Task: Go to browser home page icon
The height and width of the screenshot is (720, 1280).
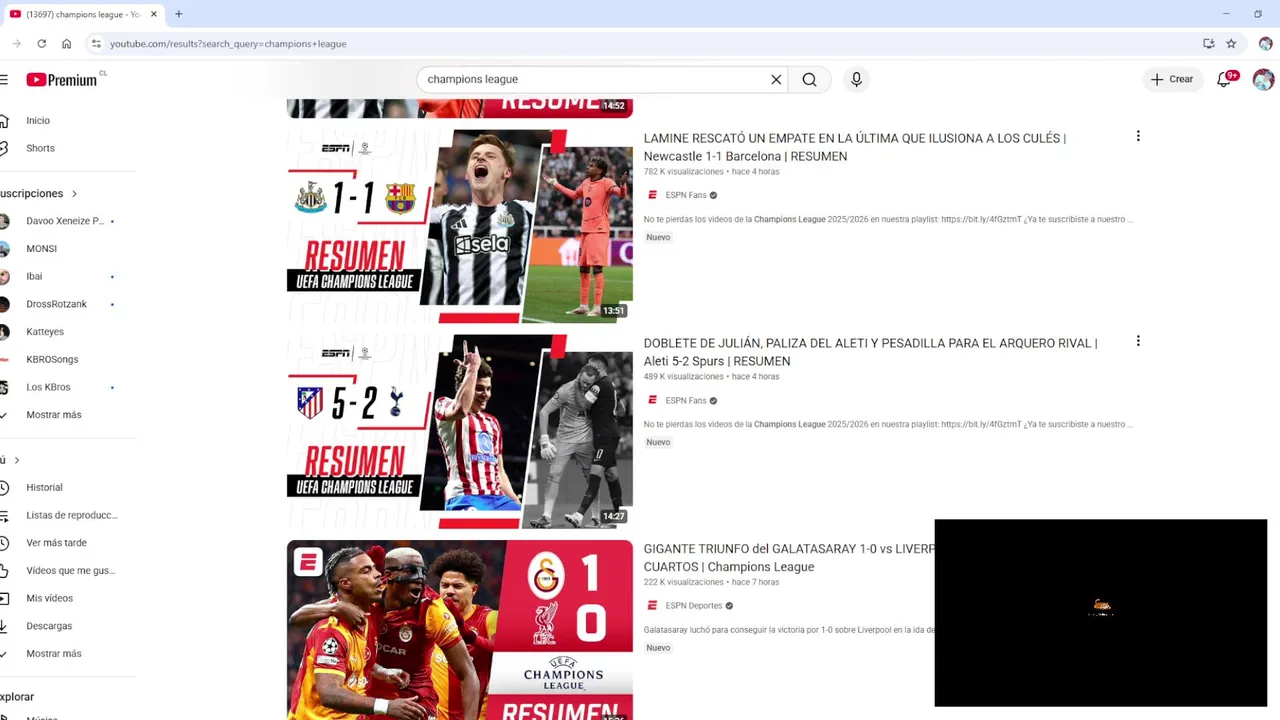Action: (66, 44)
